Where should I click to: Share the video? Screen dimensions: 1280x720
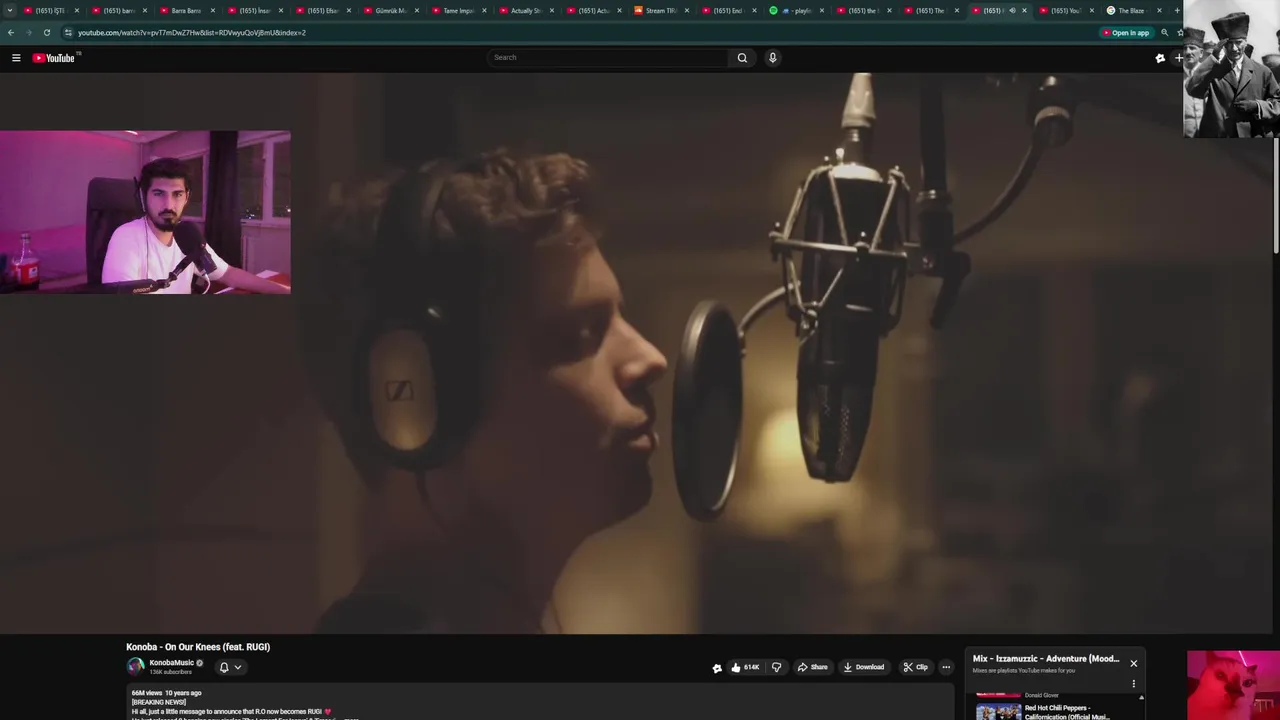point(812,667)
